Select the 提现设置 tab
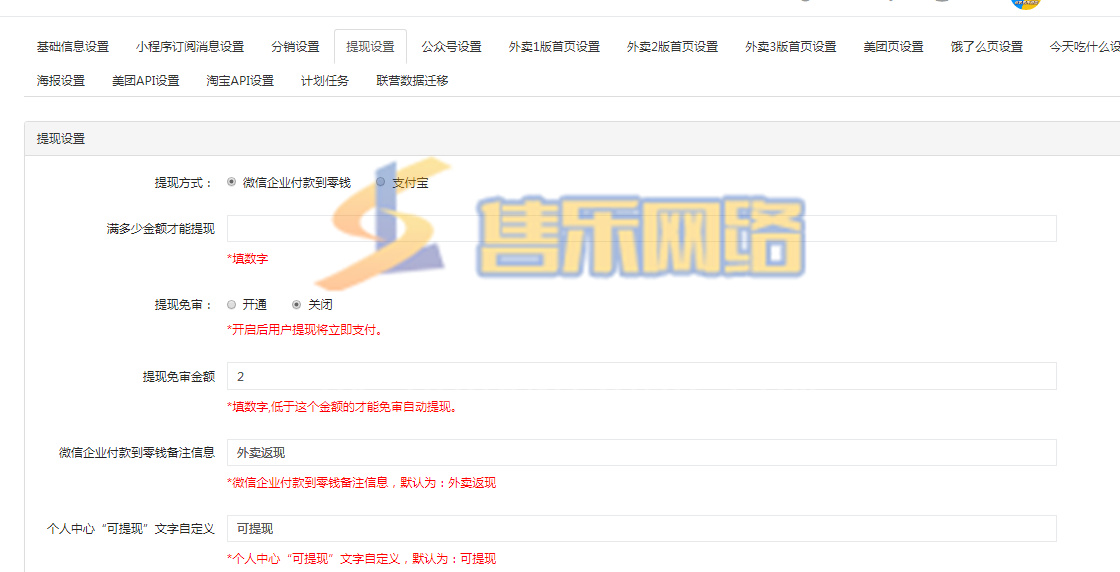This screenshot has height=572, width=1120. tap(370, 47)
